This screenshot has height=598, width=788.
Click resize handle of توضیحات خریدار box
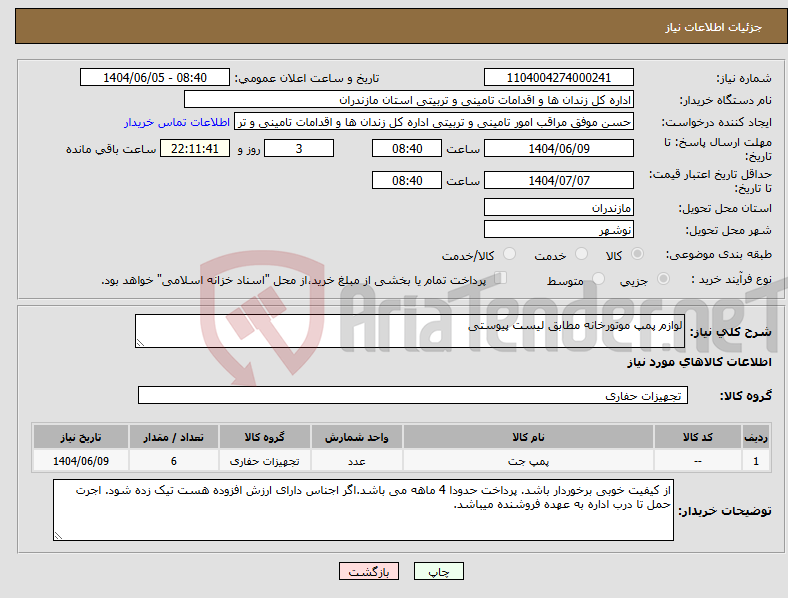click(x=58, y=536)
